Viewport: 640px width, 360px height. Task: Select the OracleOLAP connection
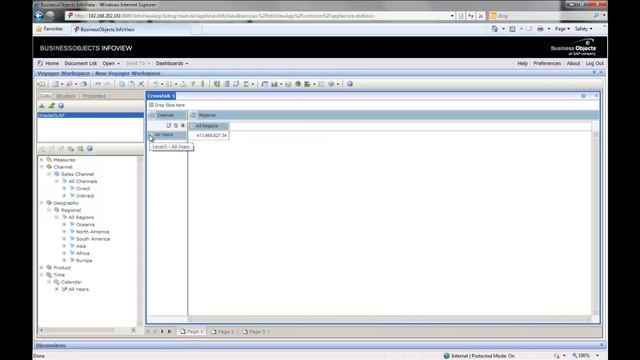90,116
